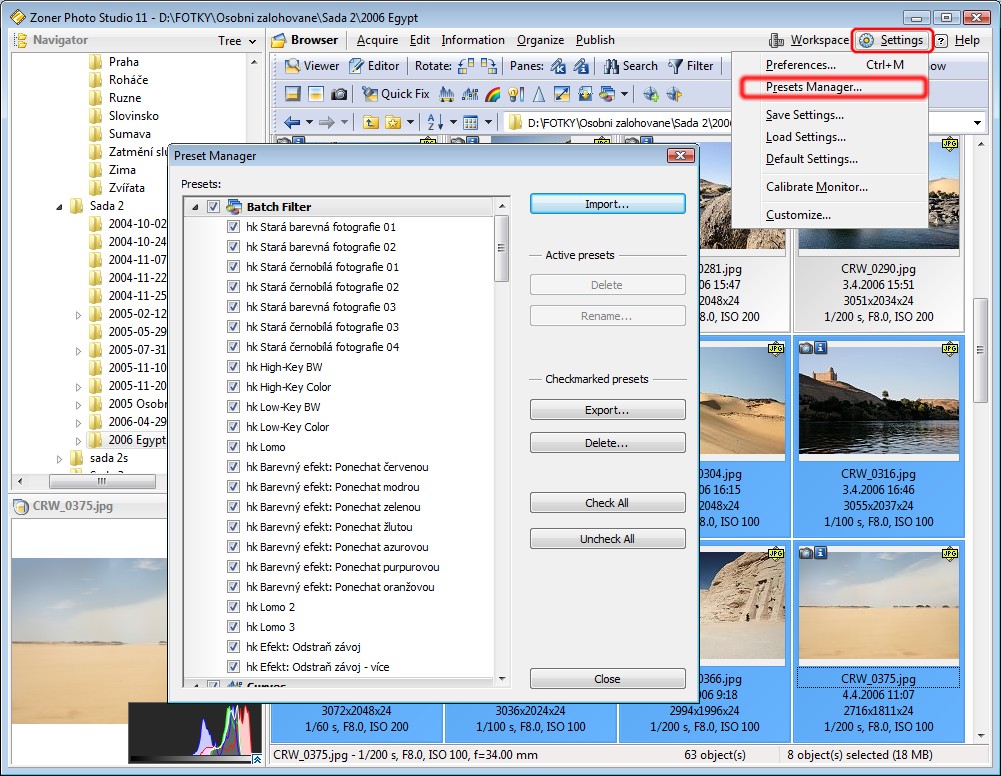The width and height of the screenshot is (1001, 776).
Task: Uncheck the hk High-Key BW preset
Action: click(x=234, y=367)
